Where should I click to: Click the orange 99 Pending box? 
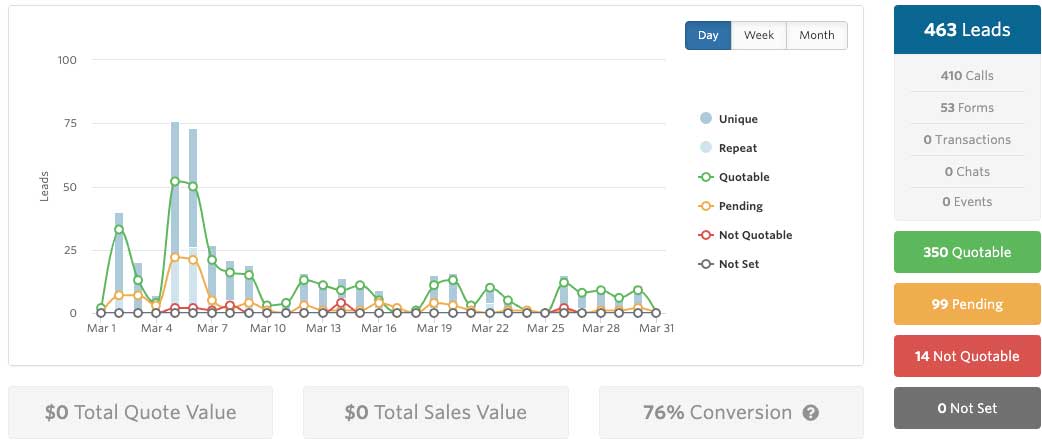click(967, 304)
